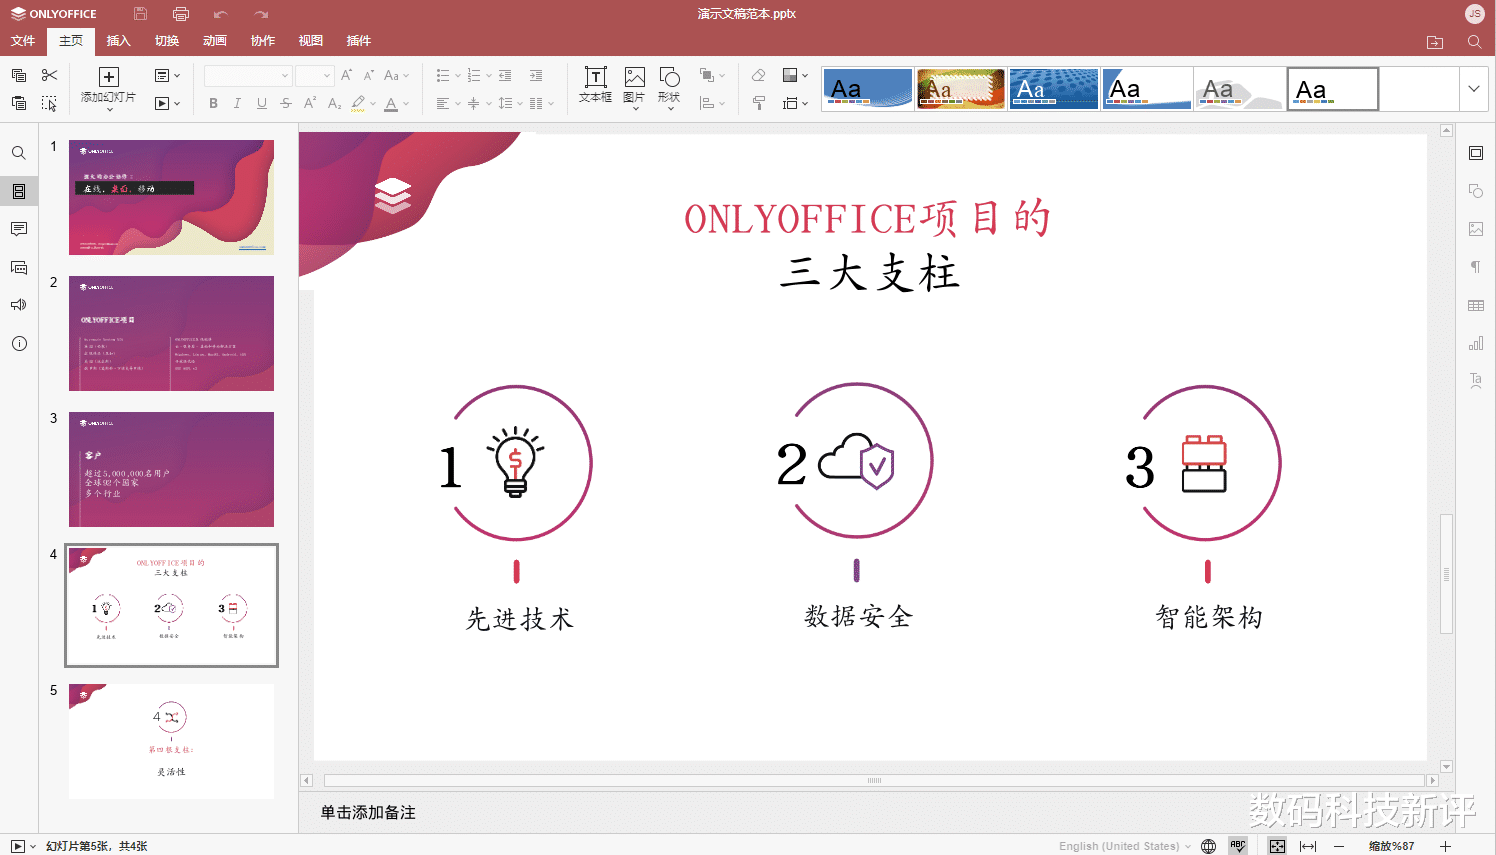
Task: Open the comments panel in the left sidebar
Action: click(18, 229)
